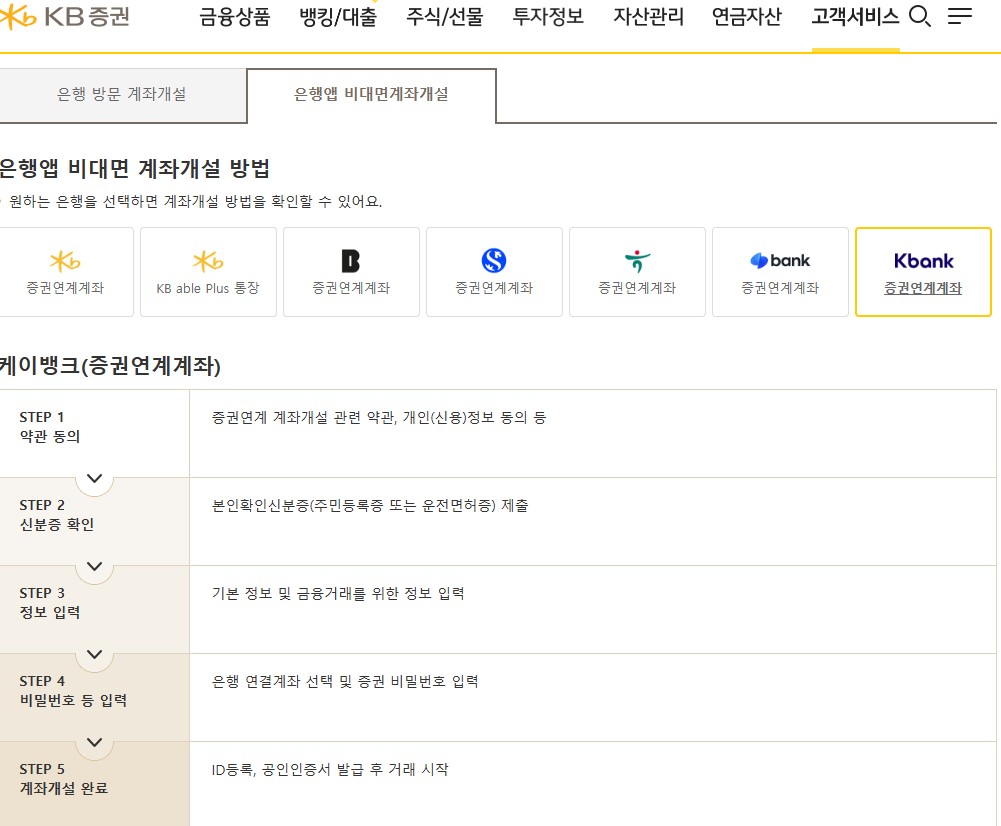Viewport: 1001px width, 826px height.
Task: Open the hamburger full menu icon
Action: click(960, 16)
